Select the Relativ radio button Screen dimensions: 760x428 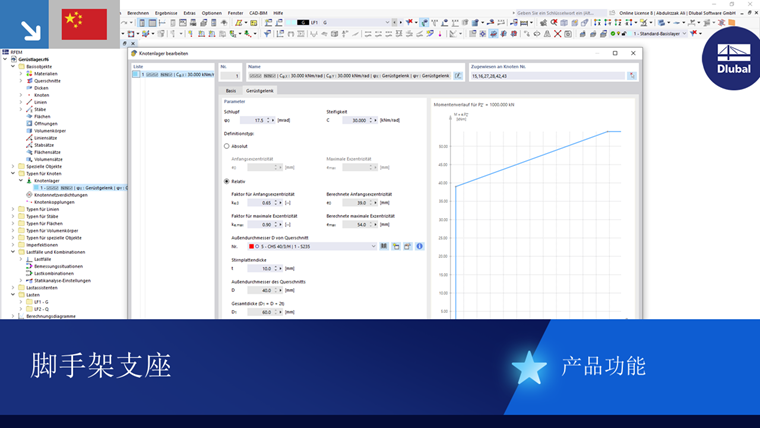(226, 181)
